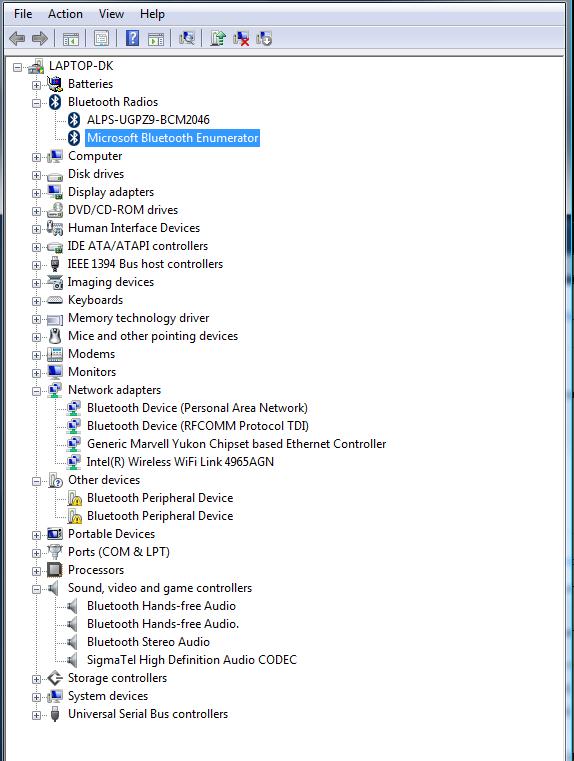Collapse the Sound, video and game controllers node
Viewport: 574px width, 761px height.
click(x=36, y=589)
